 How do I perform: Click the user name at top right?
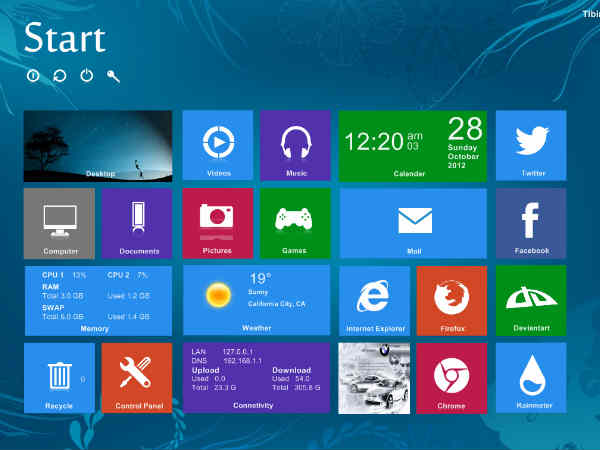tap(591, 14)
